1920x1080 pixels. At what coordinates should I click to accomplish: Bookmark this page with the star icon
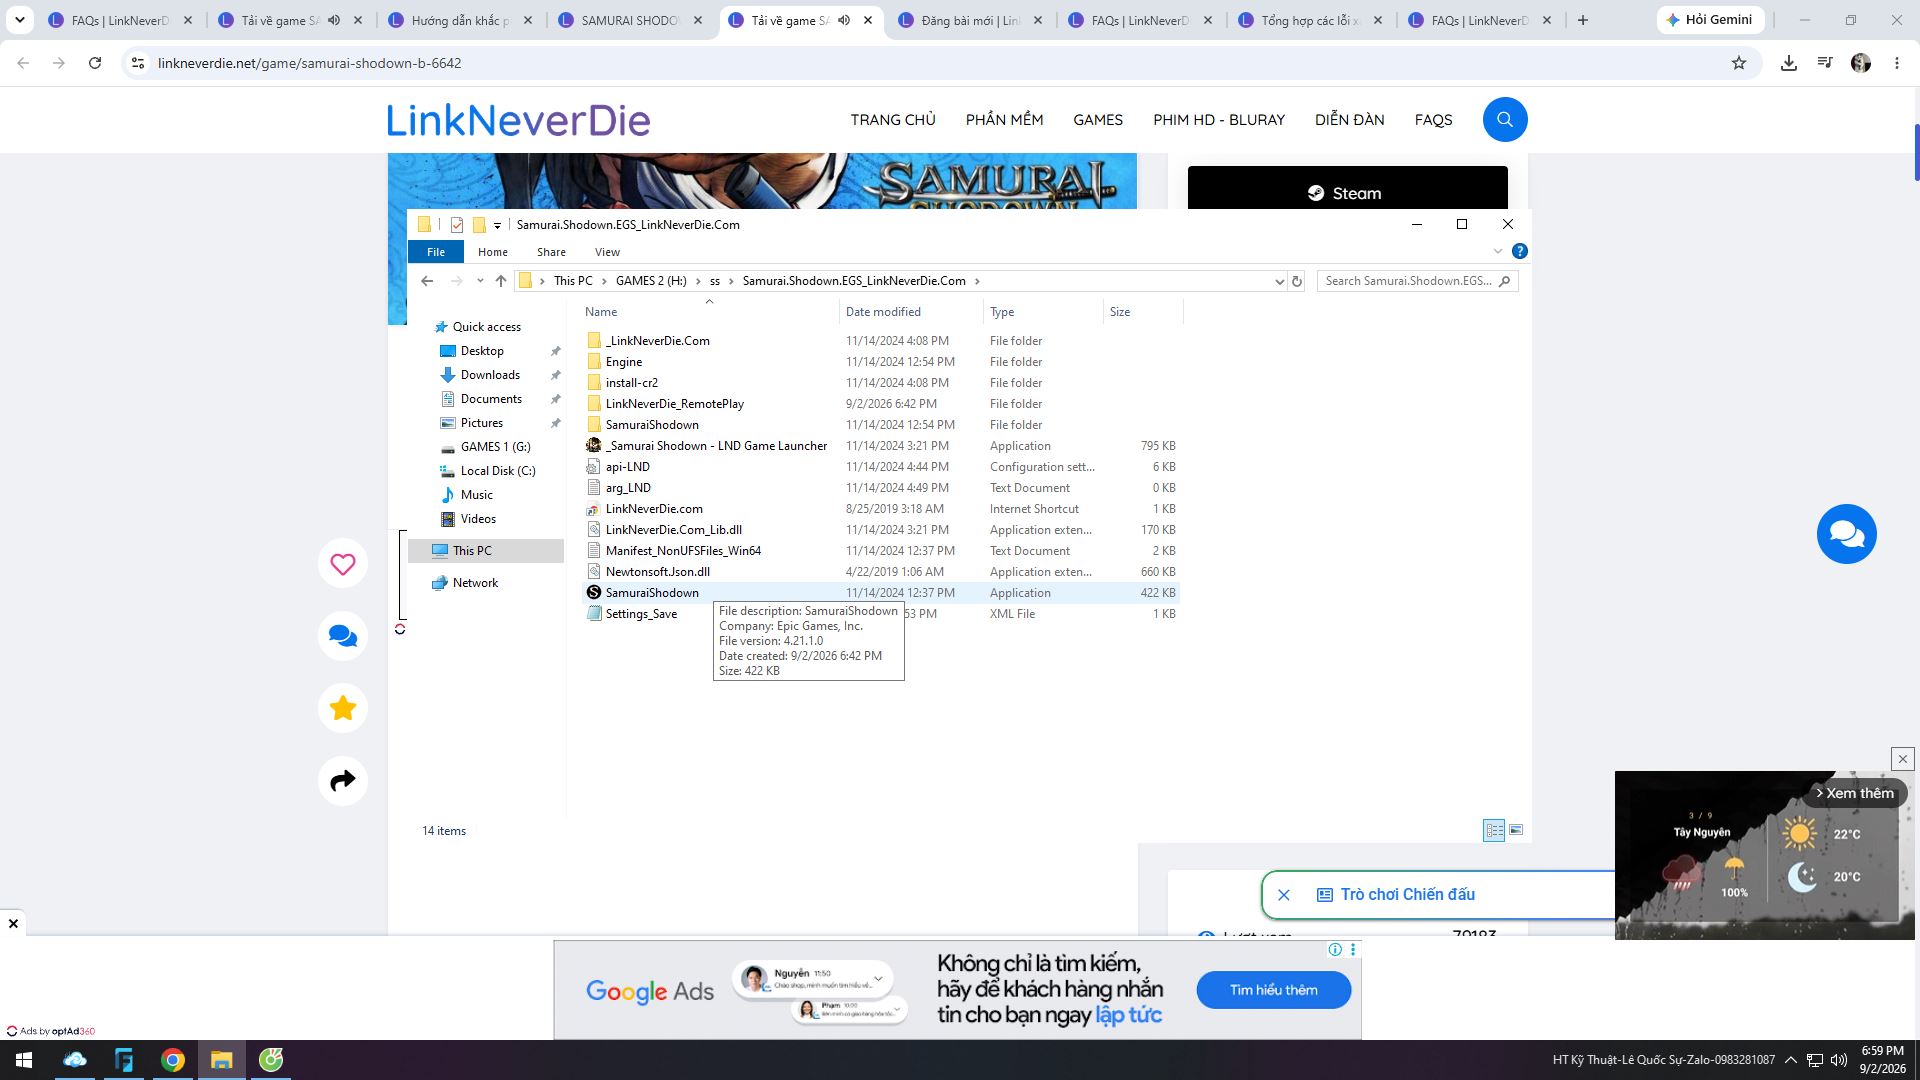click(x=1739, y=63)
